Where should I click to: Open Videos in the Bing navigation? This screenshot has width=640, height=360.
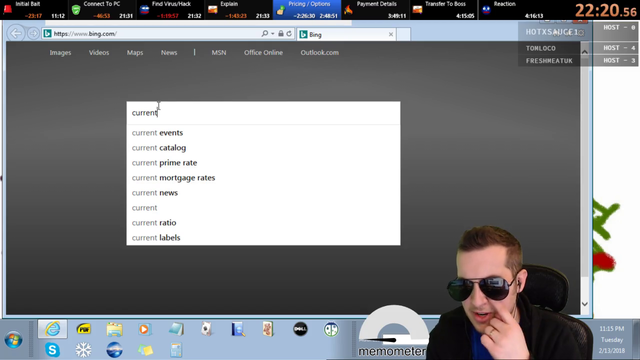[x=99, y=53]
